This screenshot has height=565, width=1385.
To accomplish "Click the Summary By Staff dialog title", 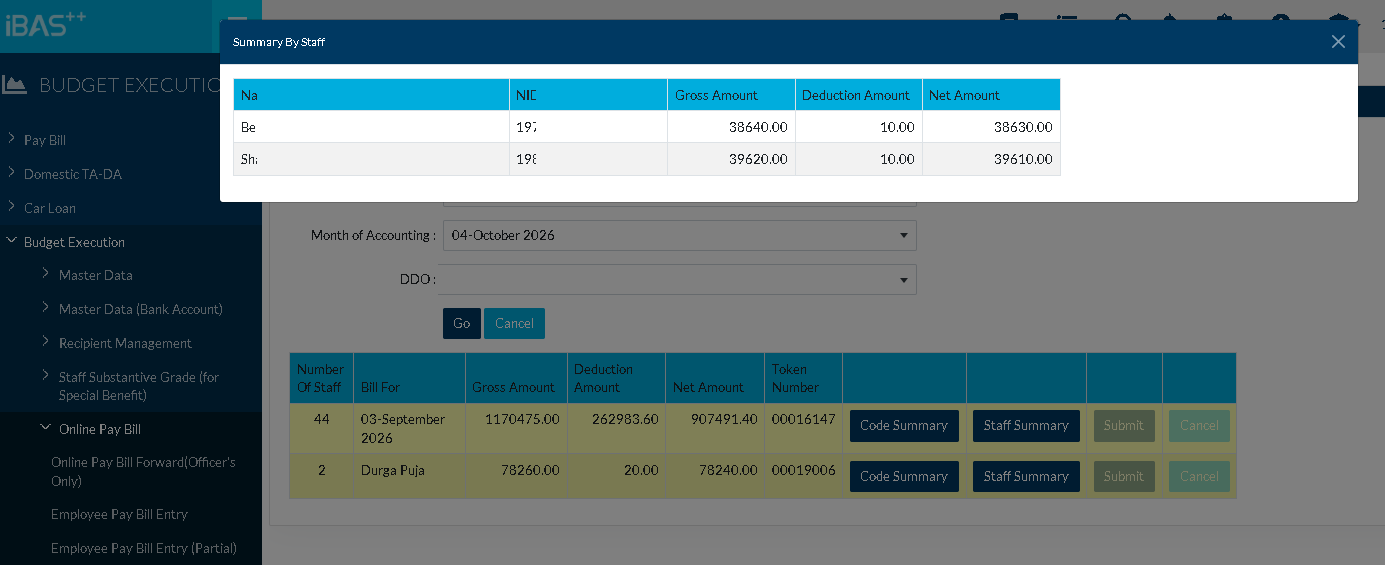I will pos(279,42).
